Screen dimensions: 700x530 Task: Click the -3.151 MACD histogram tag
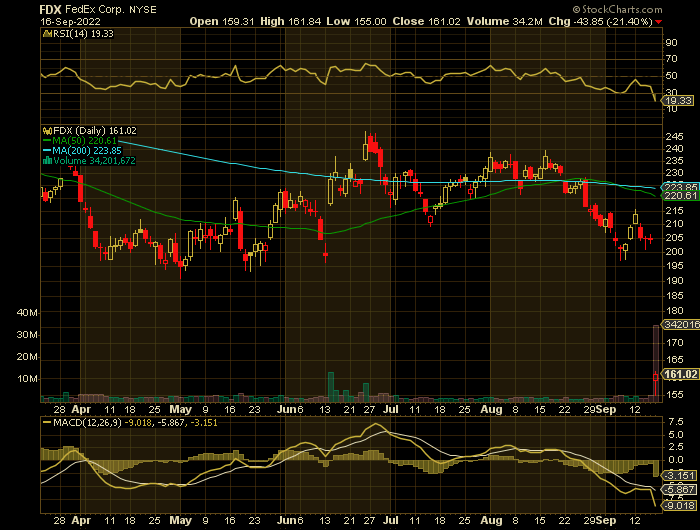679,476
